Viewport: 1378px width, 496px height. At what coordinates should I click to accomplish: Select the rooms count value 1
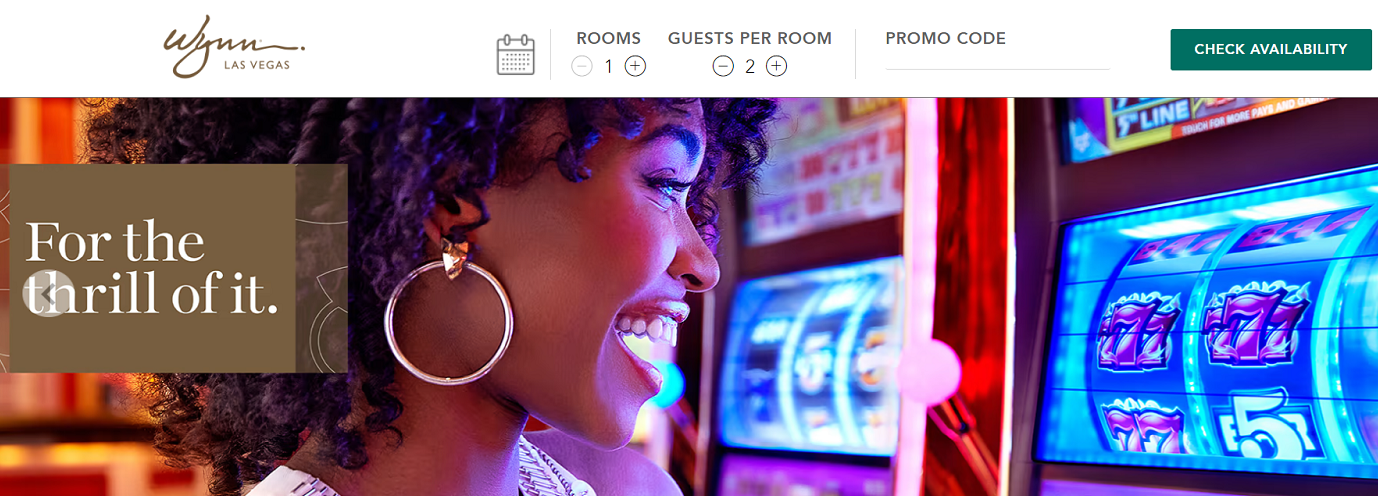[x=608, y=67]
